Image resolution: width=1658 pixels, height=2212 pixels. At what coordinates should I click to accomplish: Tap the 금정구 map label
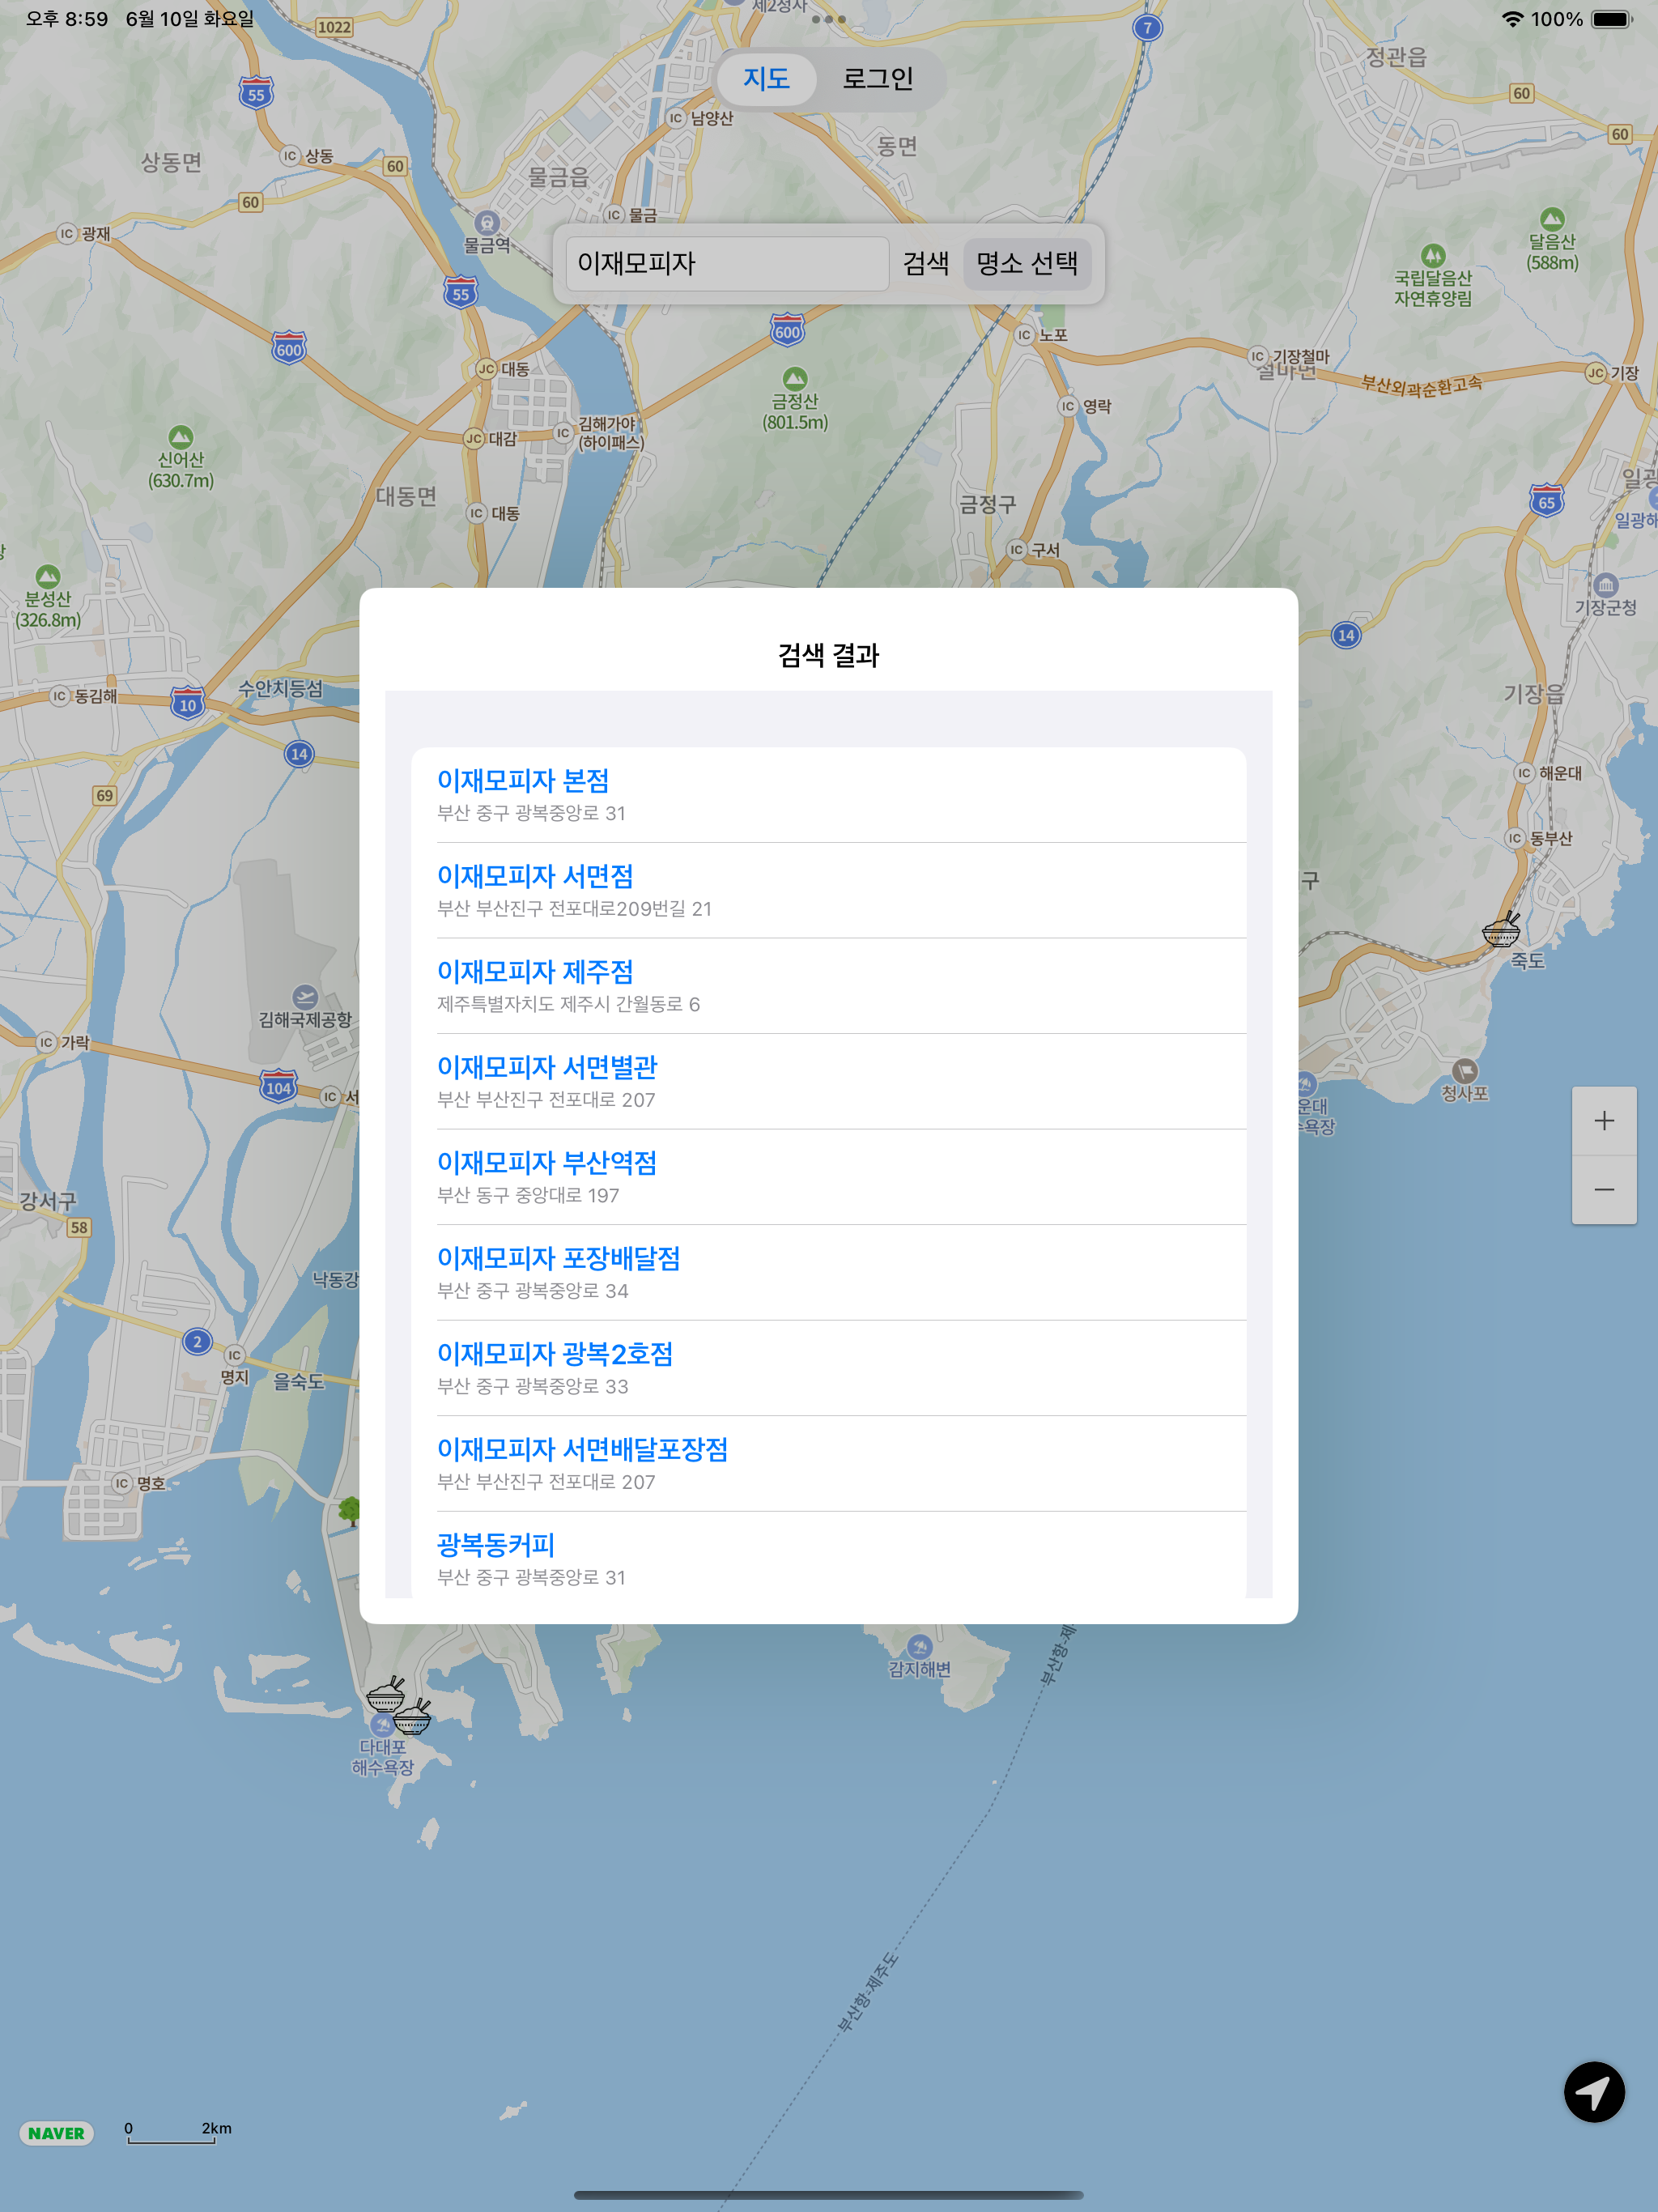[987, 504]
